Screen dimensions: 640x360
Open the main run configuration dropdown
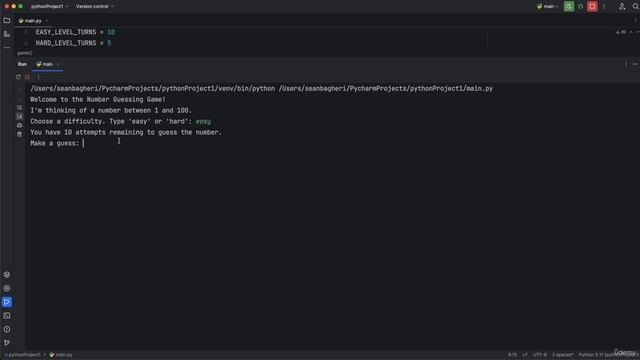[547, 6]
